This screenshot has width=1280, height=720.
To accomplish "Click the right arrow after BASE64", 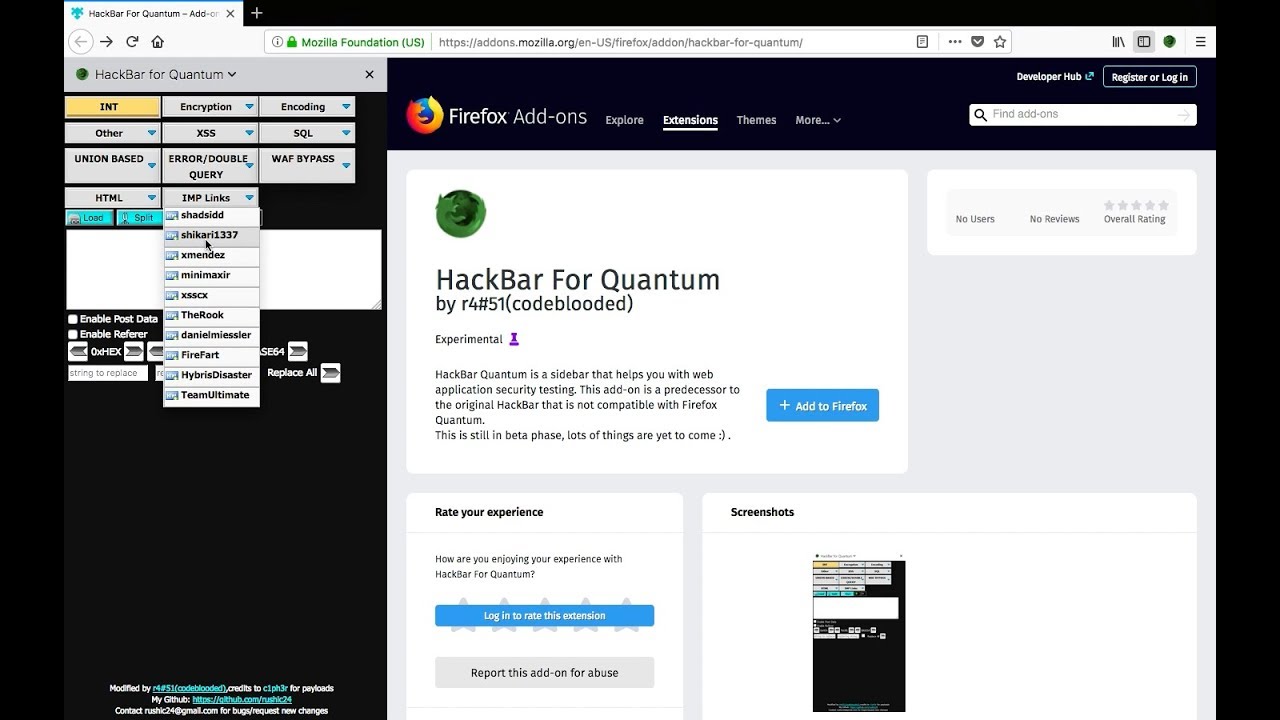I will click(297, 351).
